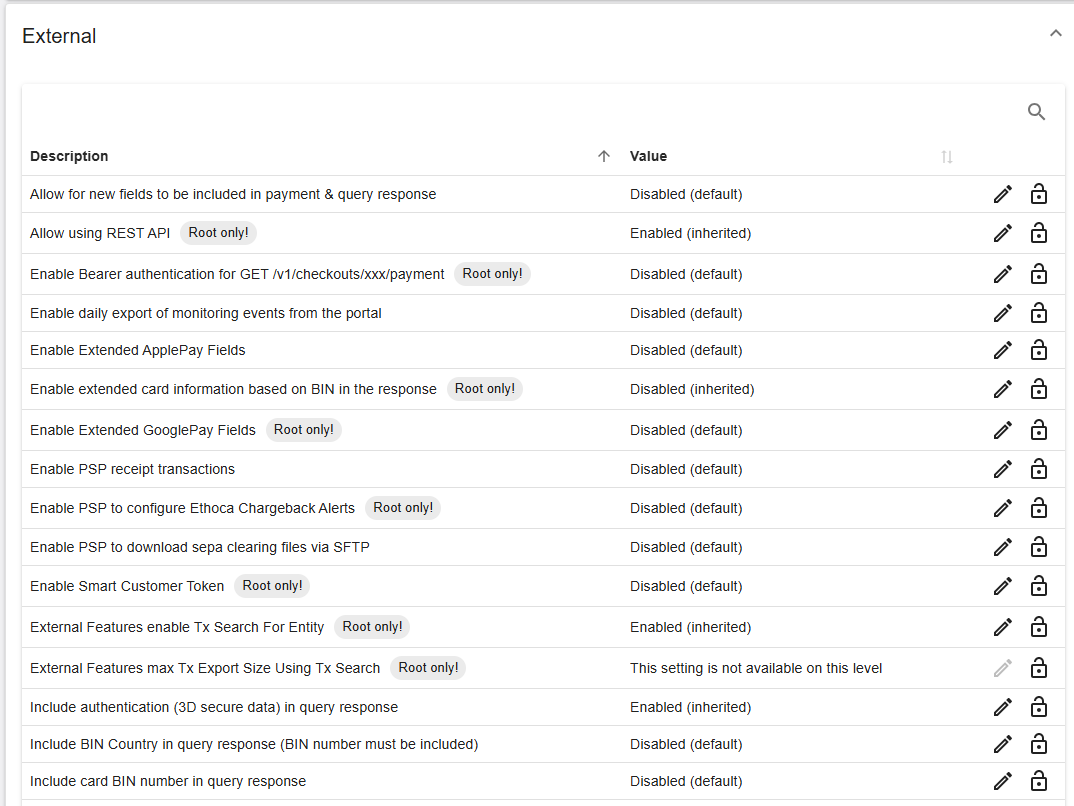The width and height of the screenshot is (1074, 806).
Task: Toggle the lock for Allow for new fields
Action: click(x=1038, y=194)
